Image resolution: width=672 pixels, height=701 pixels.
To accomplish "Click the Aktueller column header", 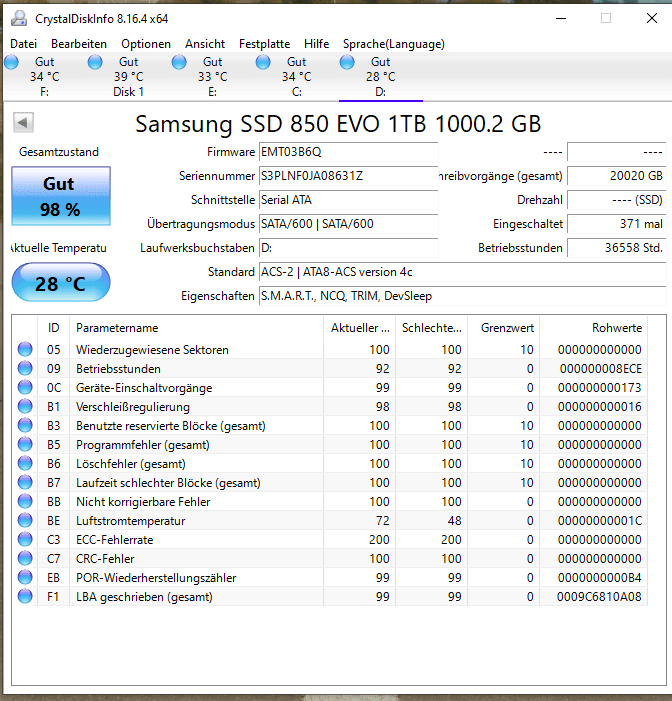I will click(359, 328).
